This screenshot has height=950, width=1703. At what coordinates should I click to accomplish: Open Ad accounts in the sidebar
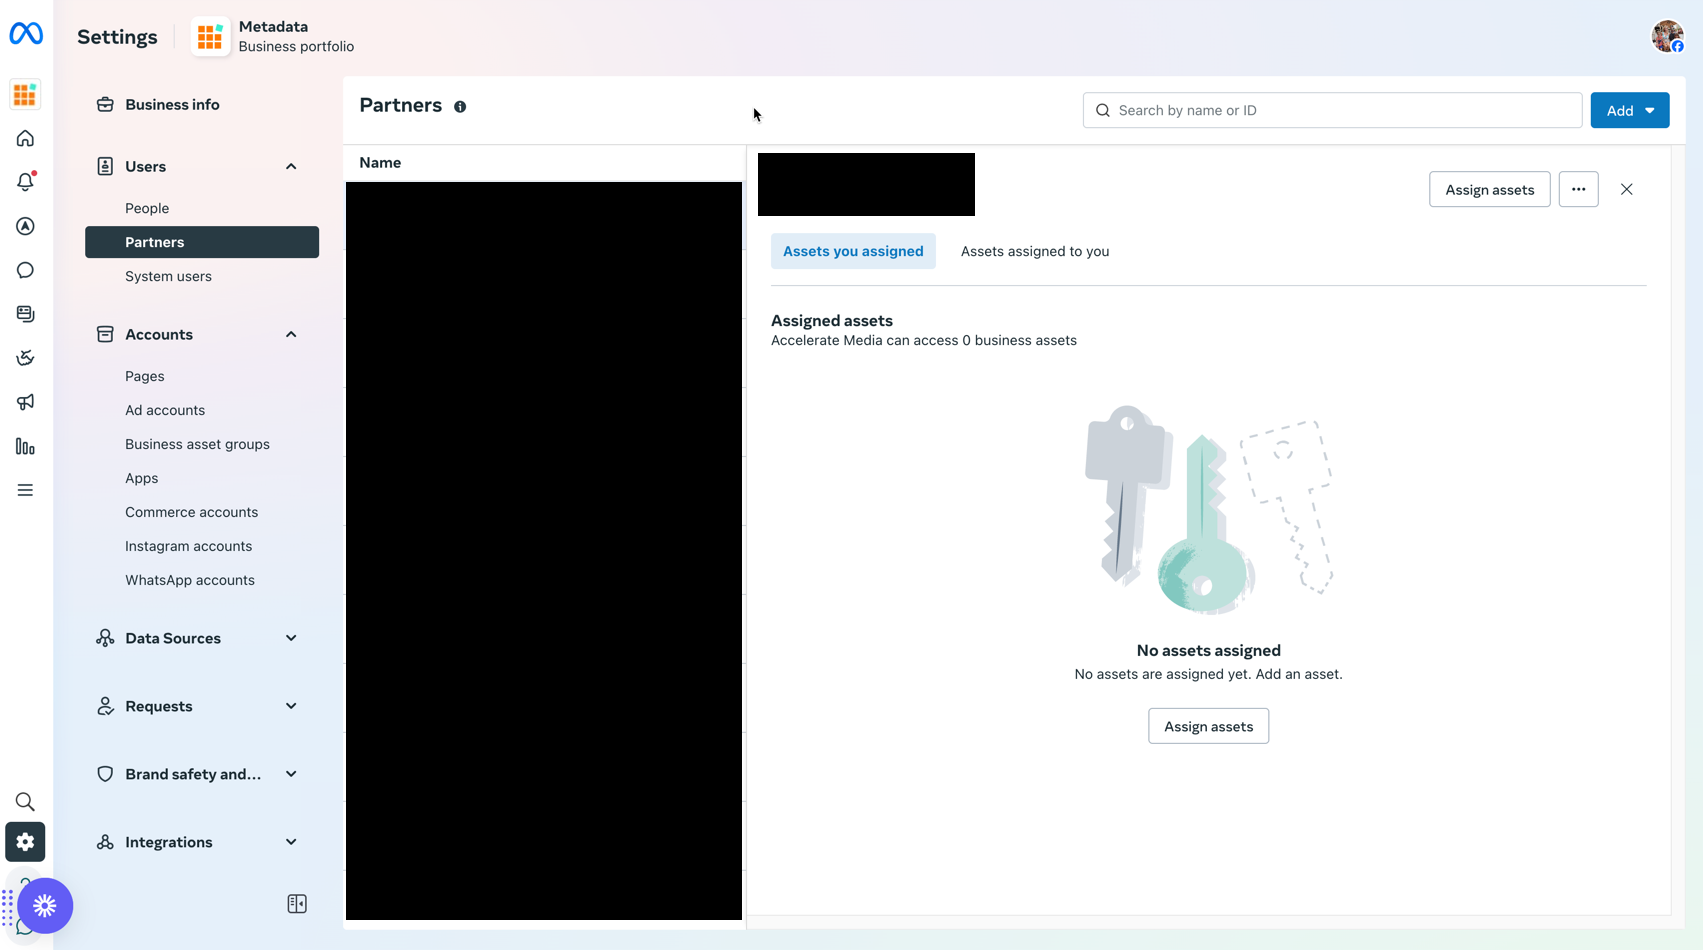165,410
